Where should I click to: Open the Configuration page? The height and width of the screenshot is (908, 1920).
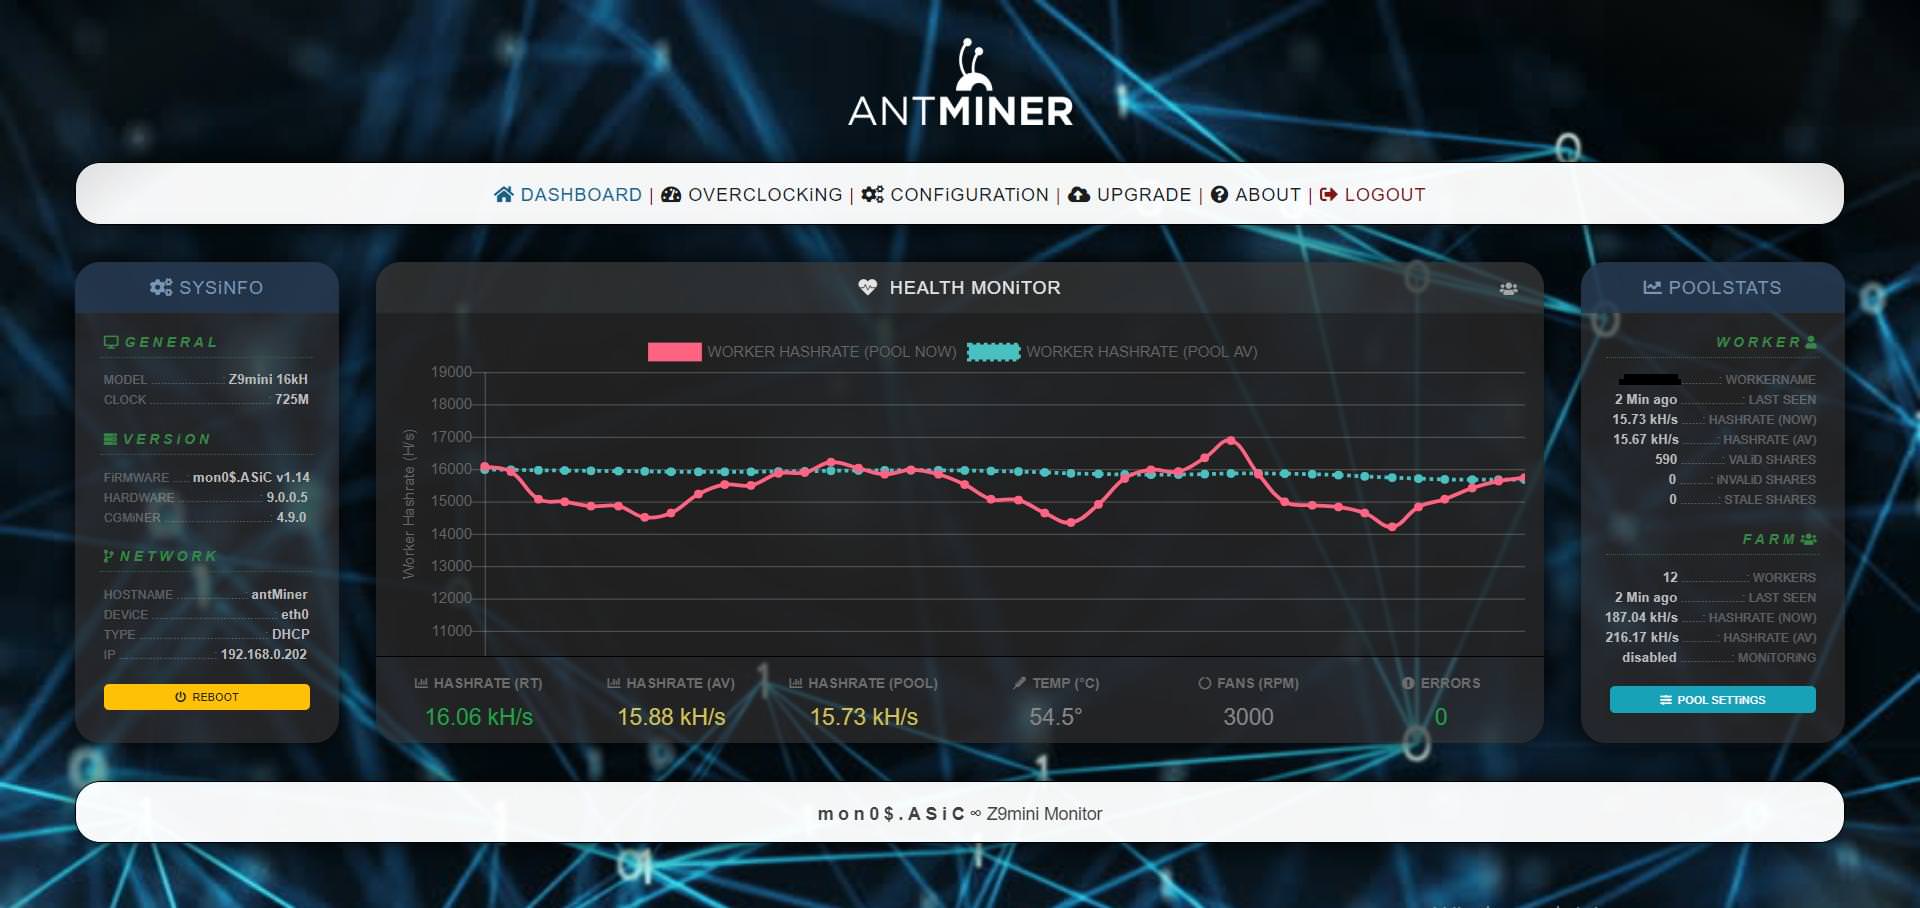tap(956, 194)
